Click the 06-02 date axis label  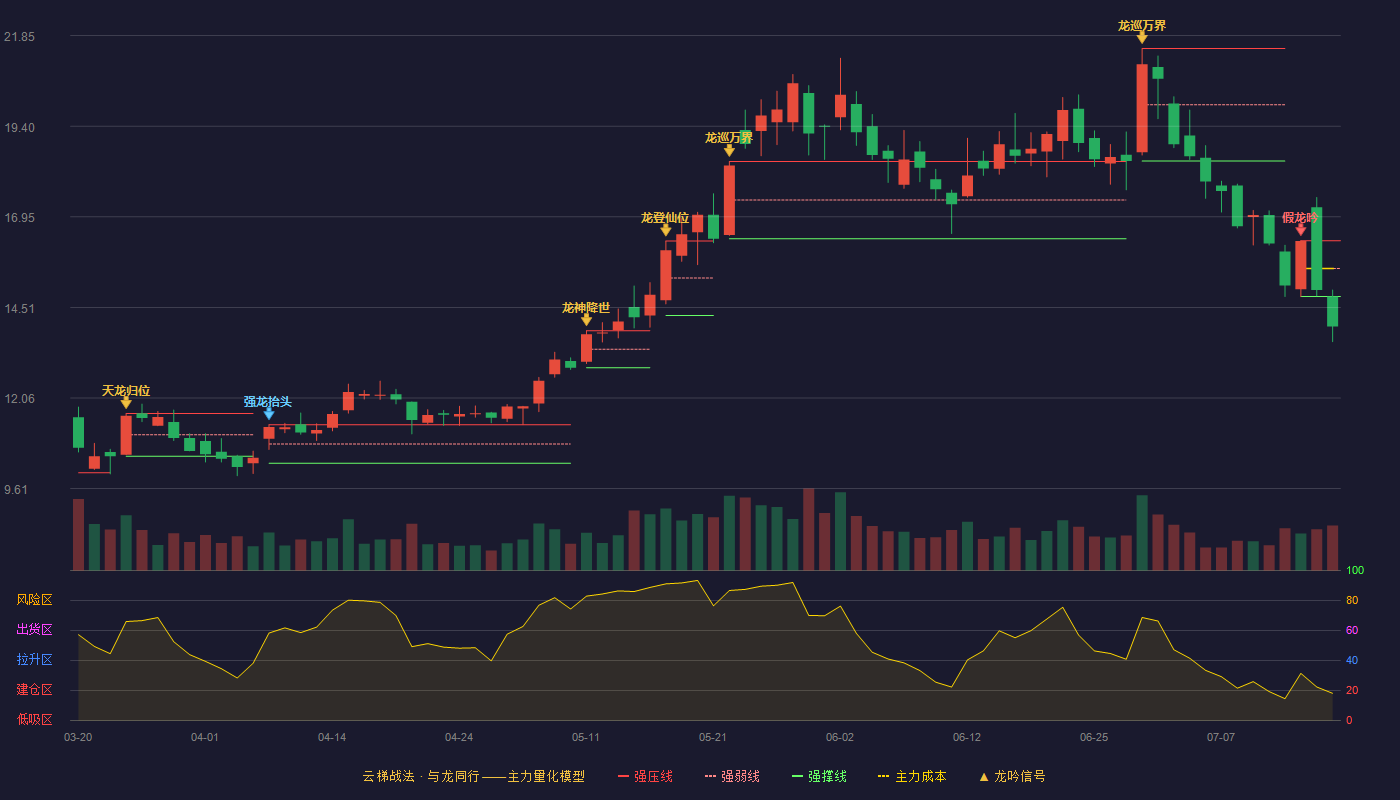click(x=840, y=737)
